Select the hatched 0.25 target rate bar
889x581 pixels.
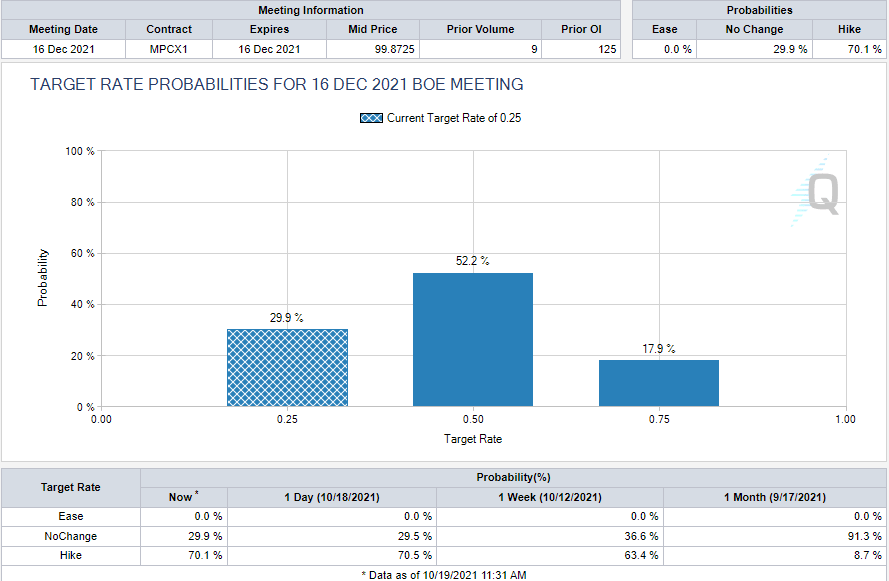coord(287,367)
